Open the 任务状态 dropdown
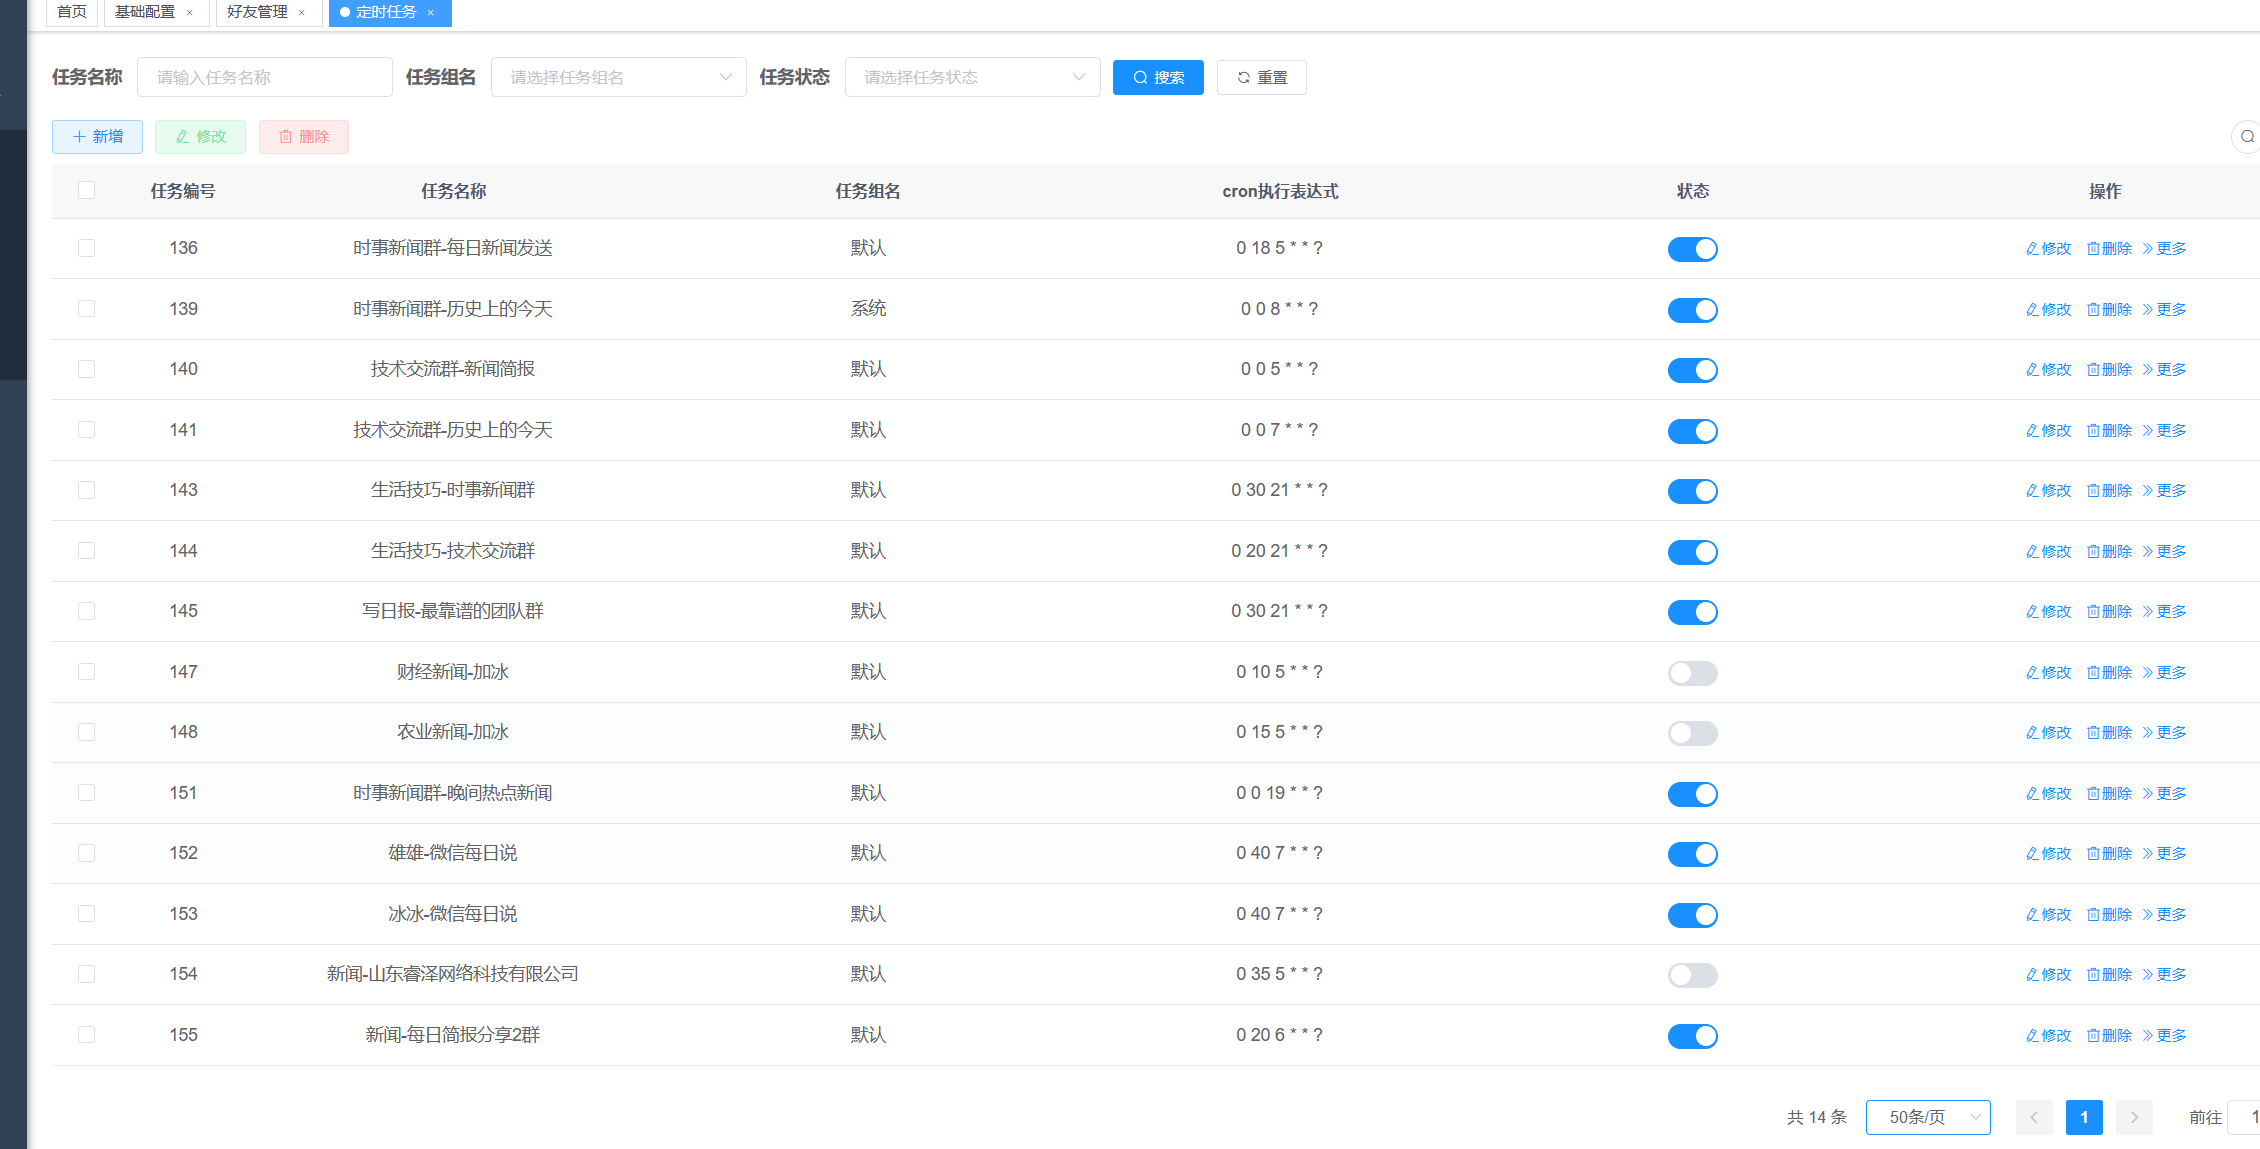2260x1149 pixels. (x=973, y=77)
